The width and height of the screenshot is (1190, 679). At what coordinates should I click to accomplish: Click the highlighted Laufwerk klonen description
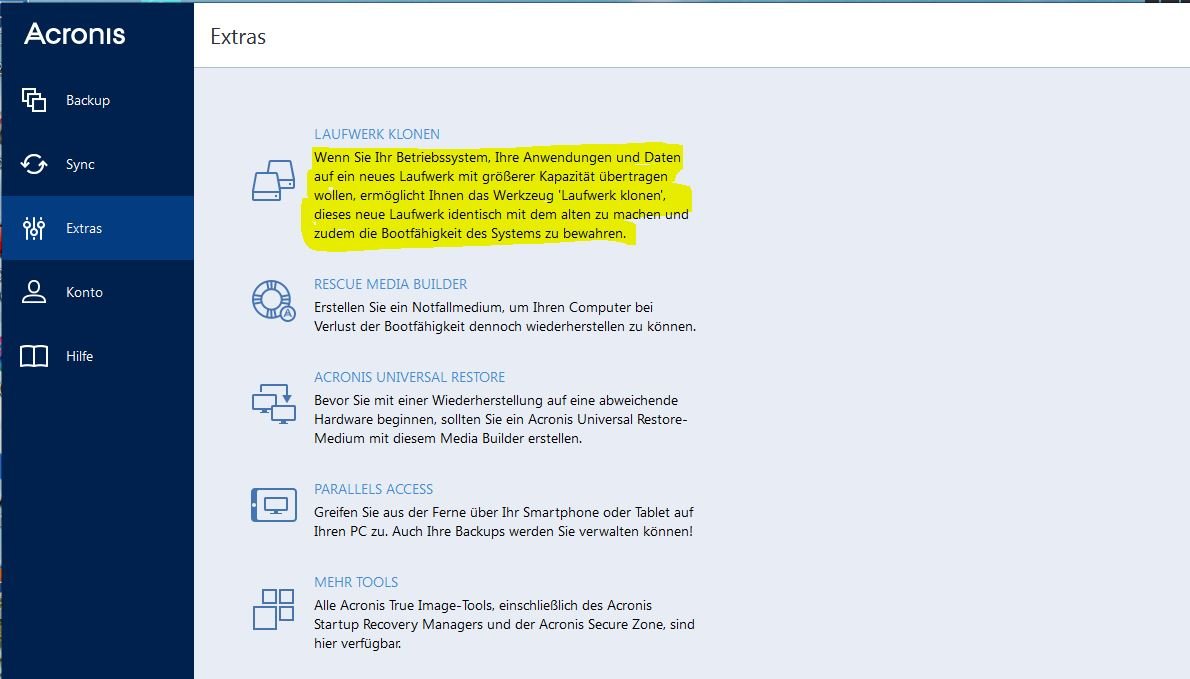pos(502,195)
